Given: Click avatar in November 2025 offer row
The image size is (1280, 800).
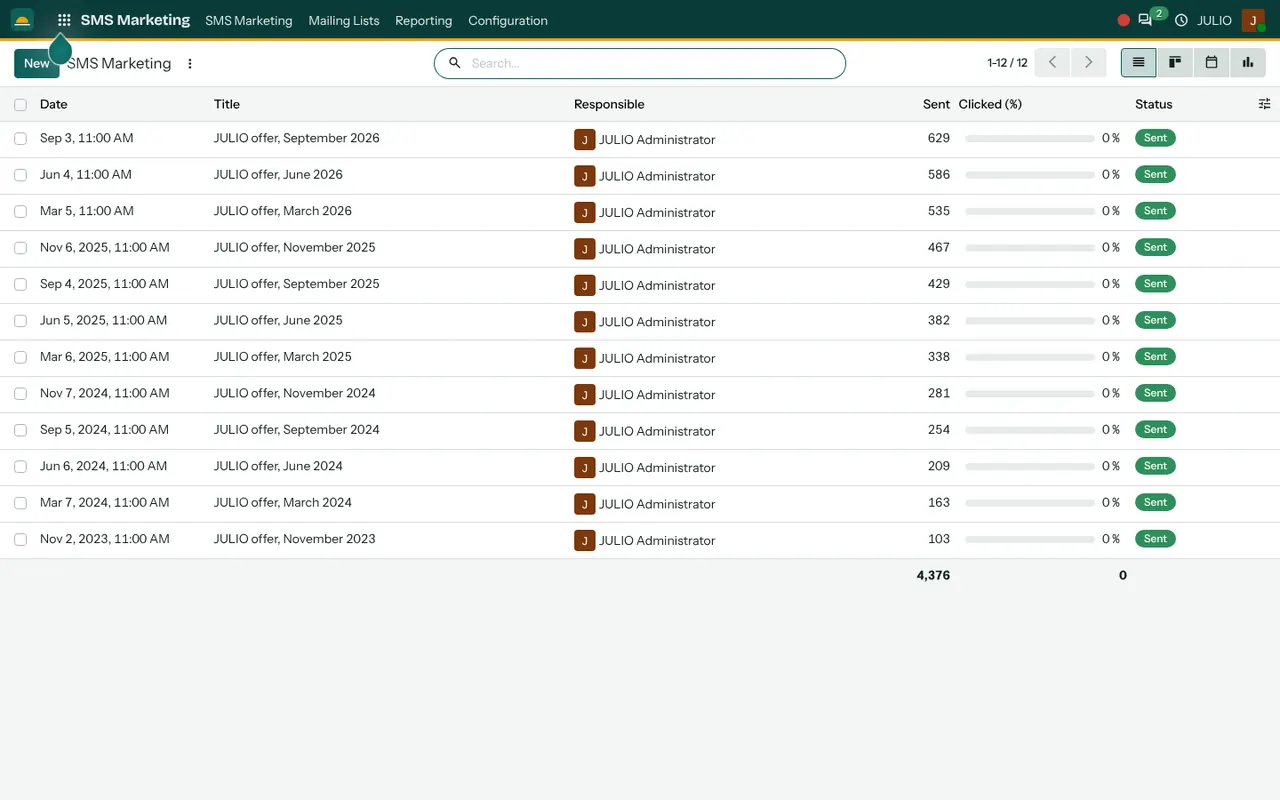Looking at the screenshot, I should point(584,249).
